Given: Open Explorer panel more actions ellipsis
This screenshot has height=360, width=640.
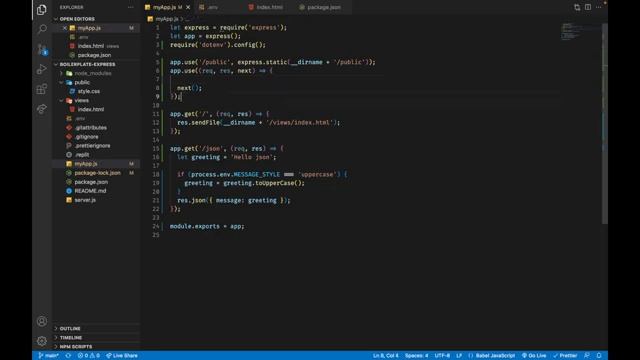Looking at the screenshot, I should tap(131, 7).
